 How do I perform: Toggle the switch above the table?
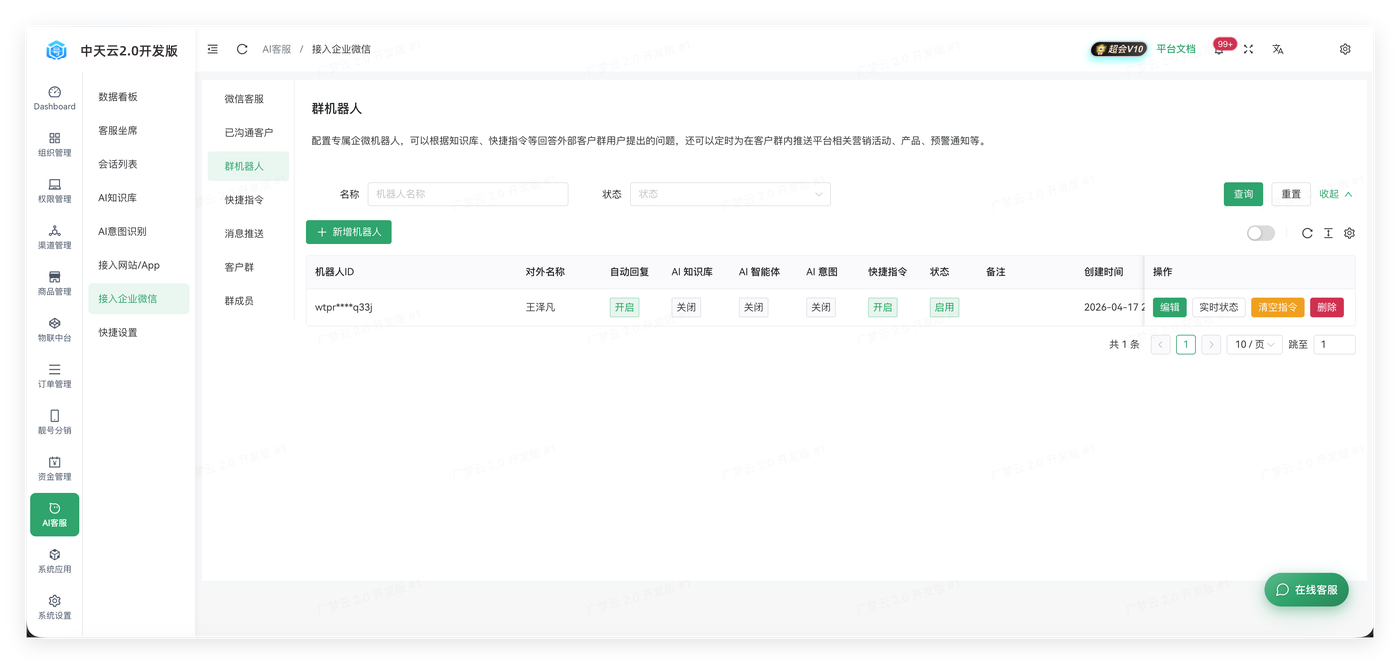click(1261, 233)
